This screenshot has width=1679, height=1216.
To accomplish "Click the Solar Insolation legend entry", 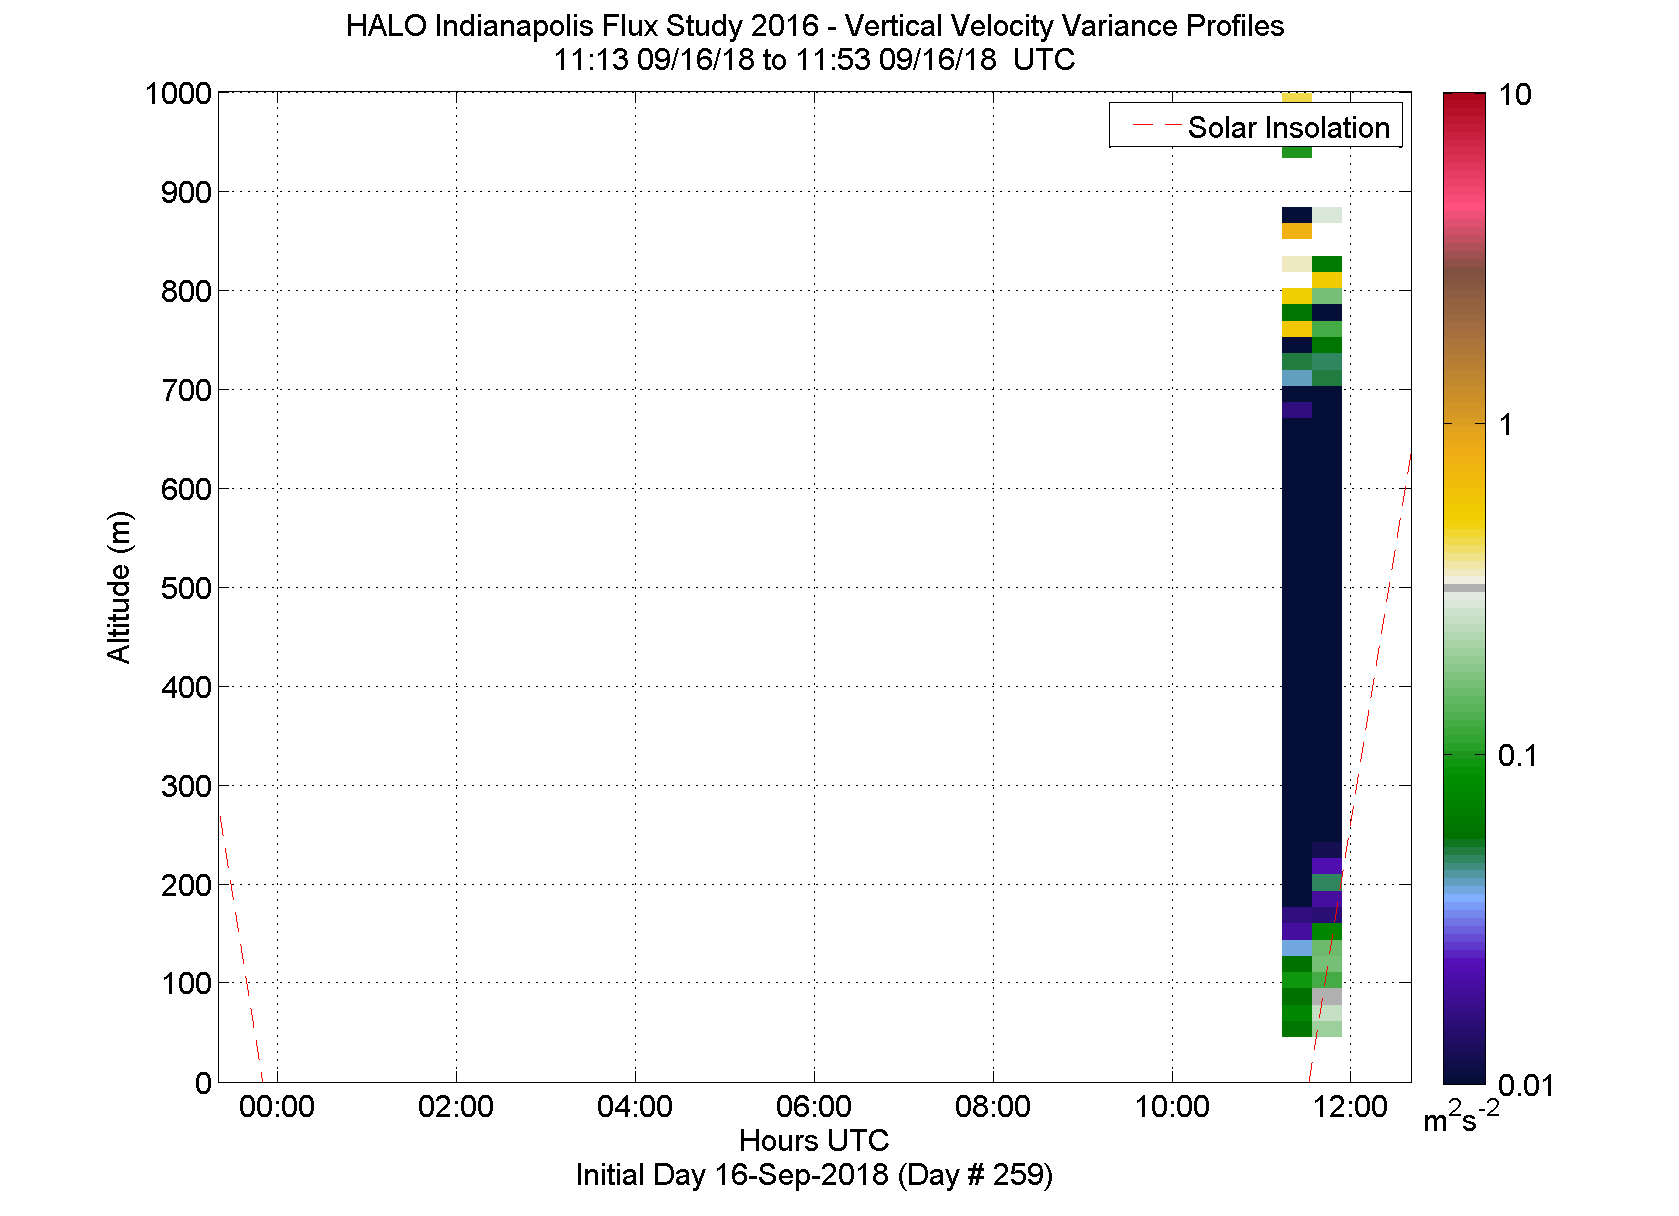I will (x=1256, y=127).
